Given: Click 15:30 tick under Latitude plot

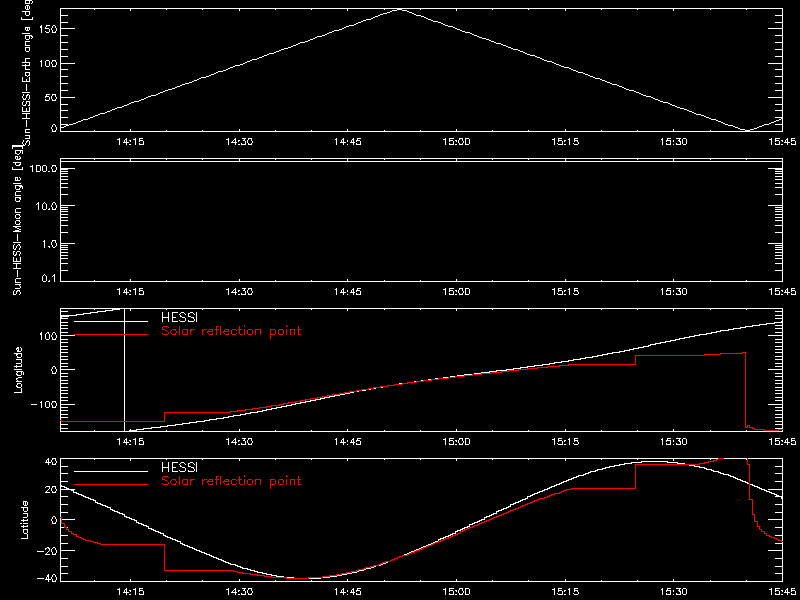Looking at the screenshot, I should point(673,592).
